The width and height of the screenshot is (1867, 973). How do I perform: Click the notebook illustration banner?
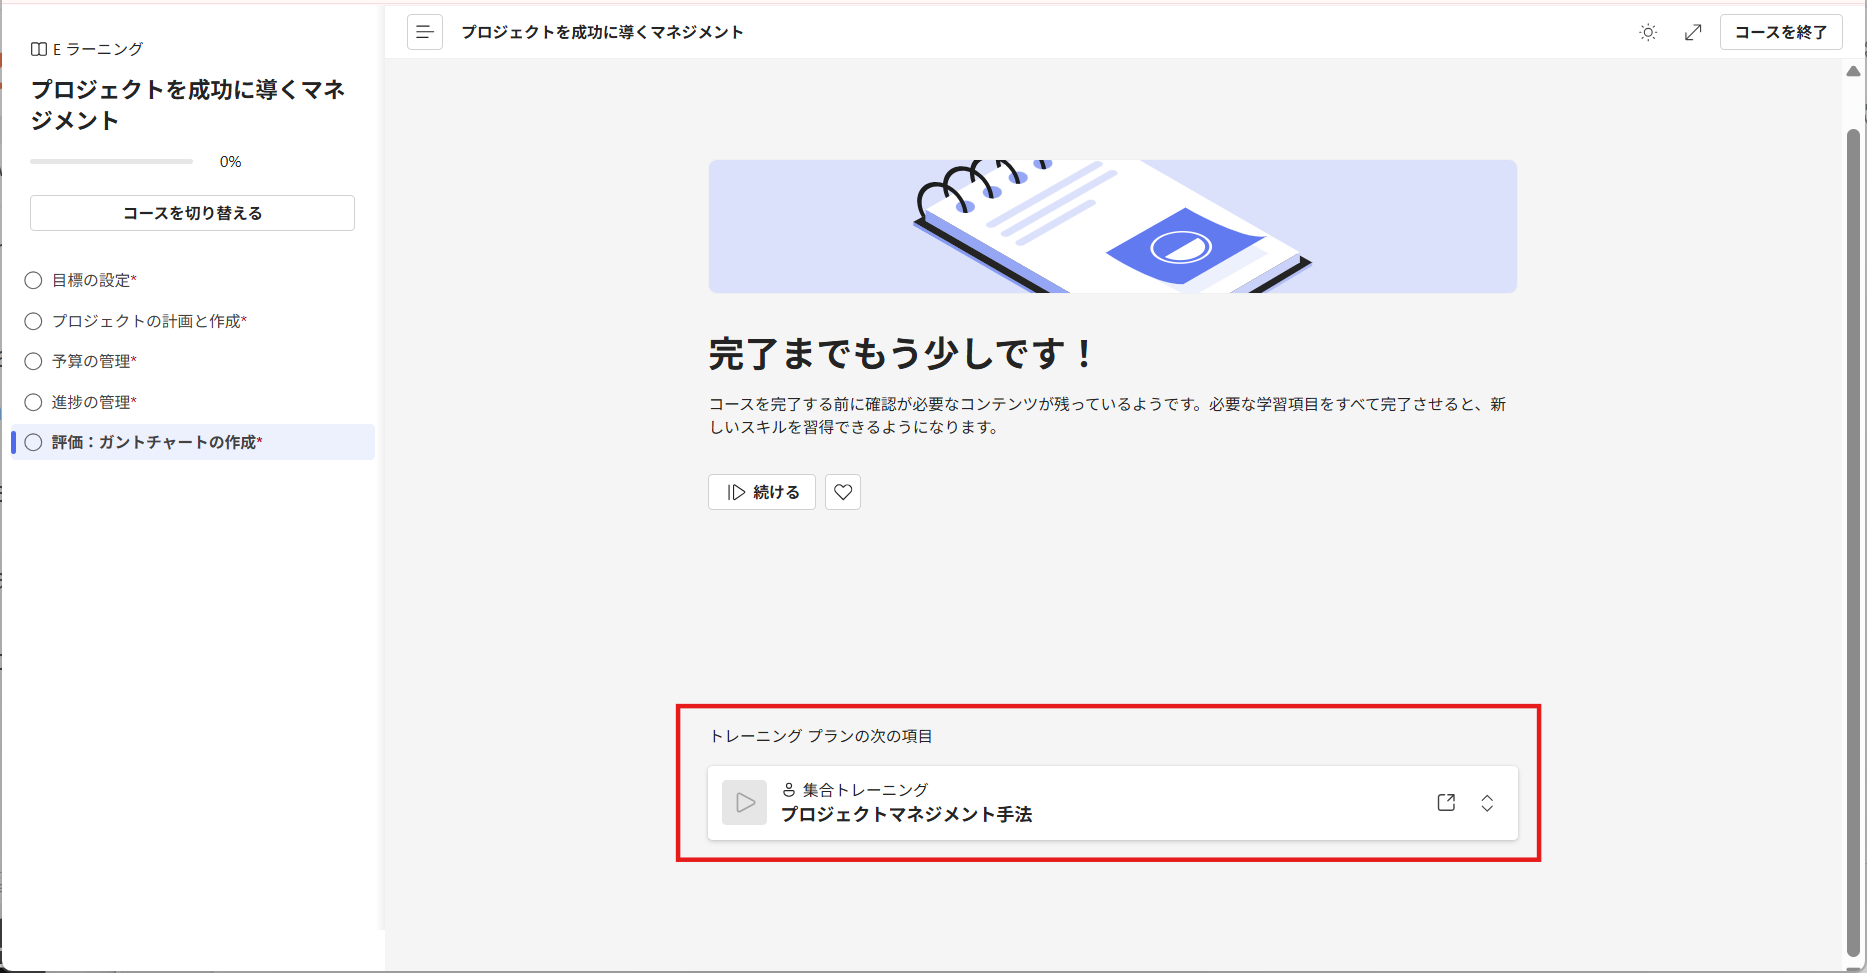(1112, 226)
